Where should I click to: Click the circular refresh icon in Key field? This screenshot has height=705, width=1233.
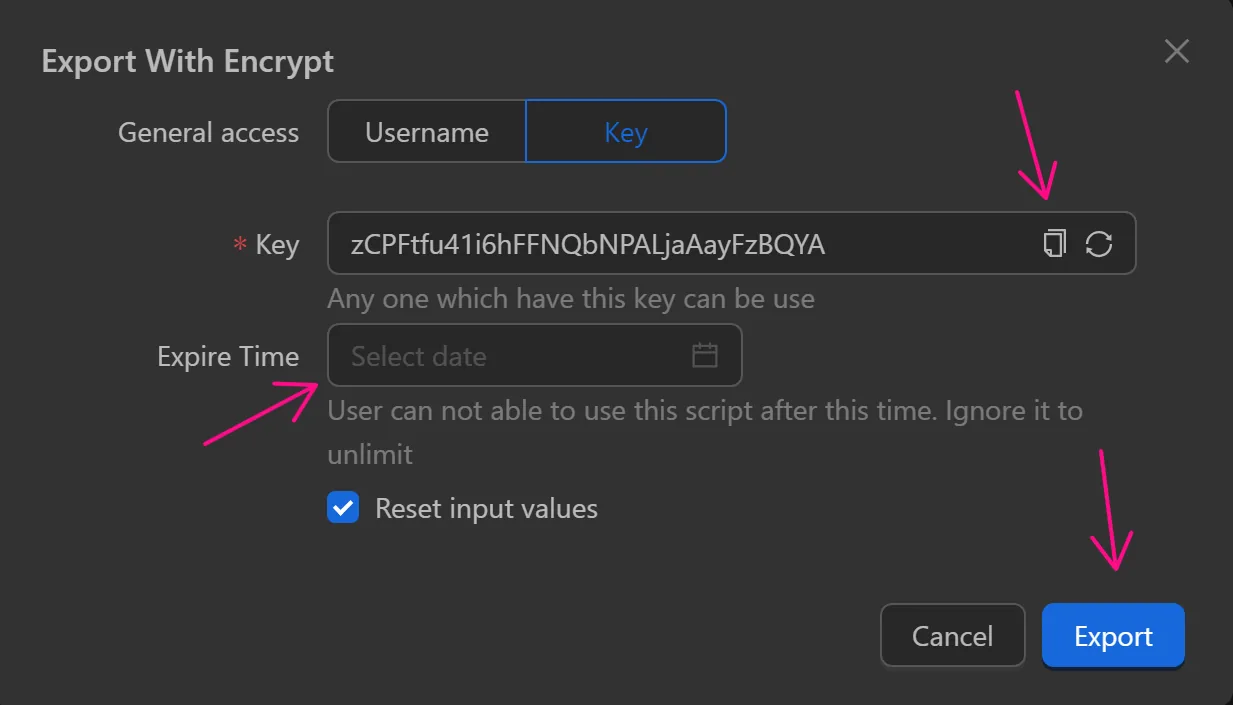(1100, 243)
